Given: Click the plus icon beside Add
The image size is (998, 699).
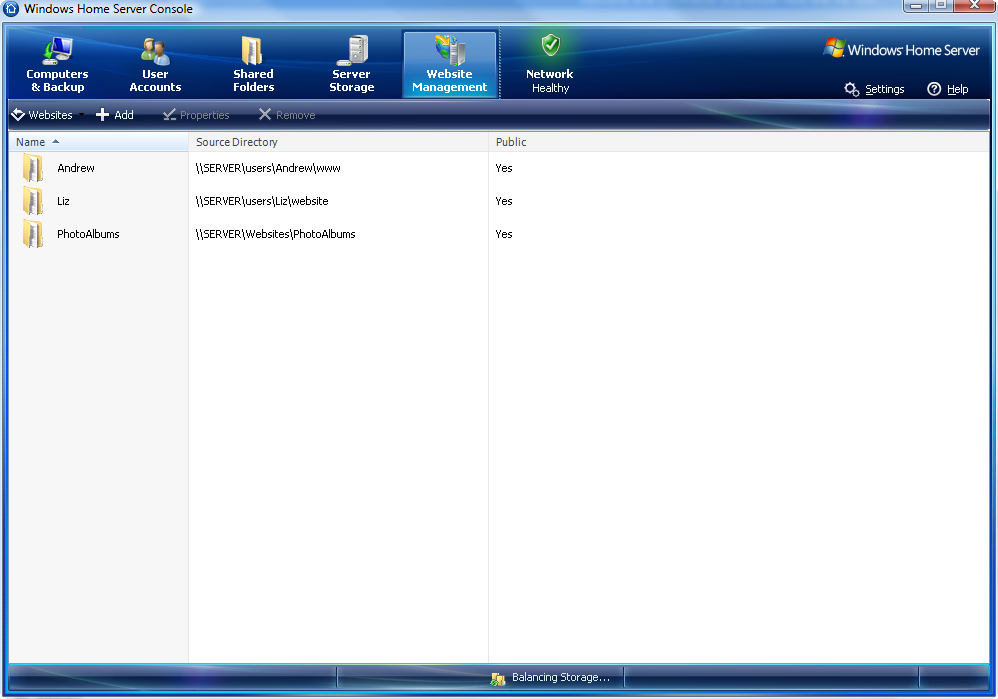Looking at the screenshot, I should point(102,115).
